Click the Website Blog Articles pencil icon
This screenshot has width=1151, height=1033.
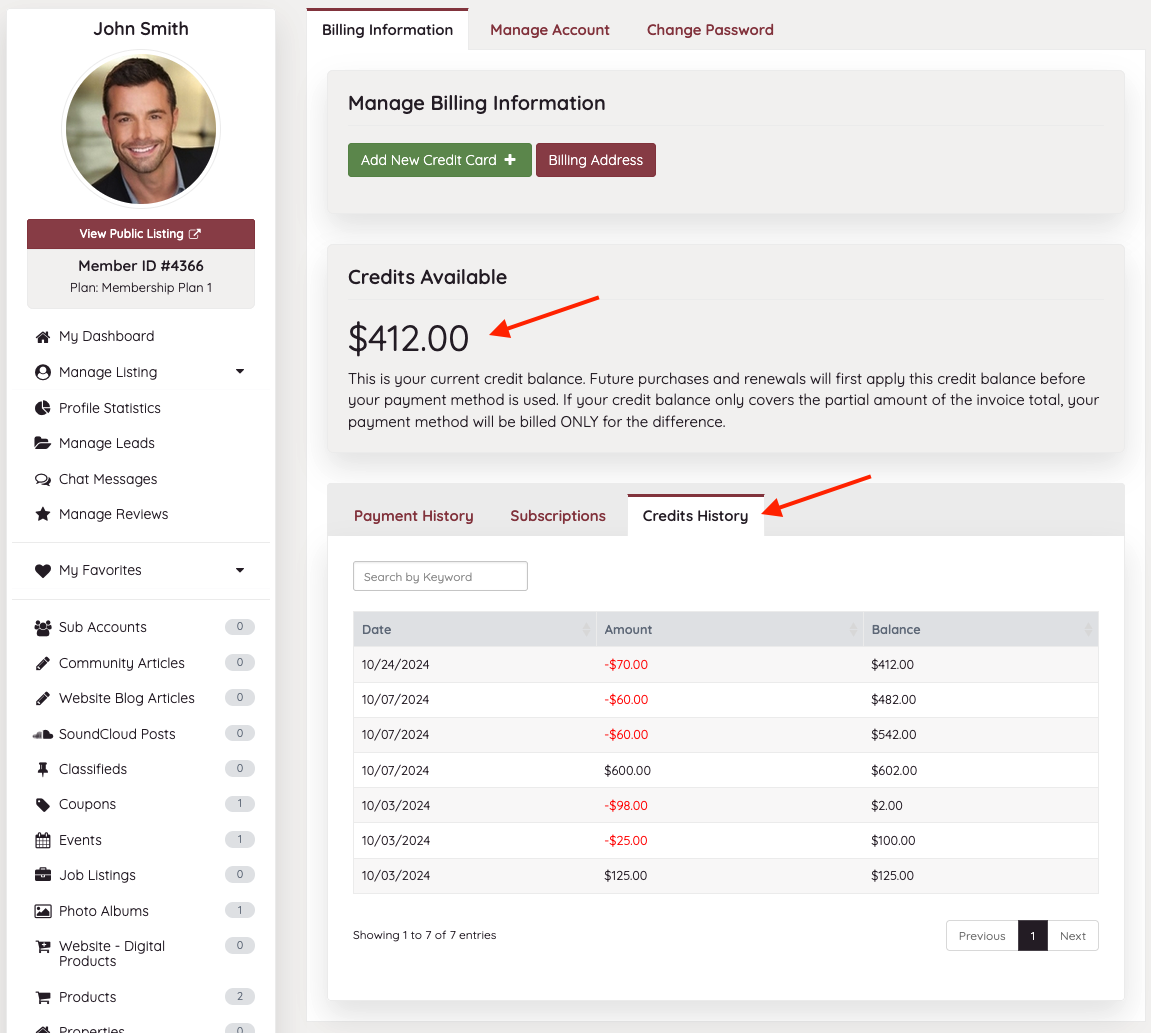tap(43, 699)
